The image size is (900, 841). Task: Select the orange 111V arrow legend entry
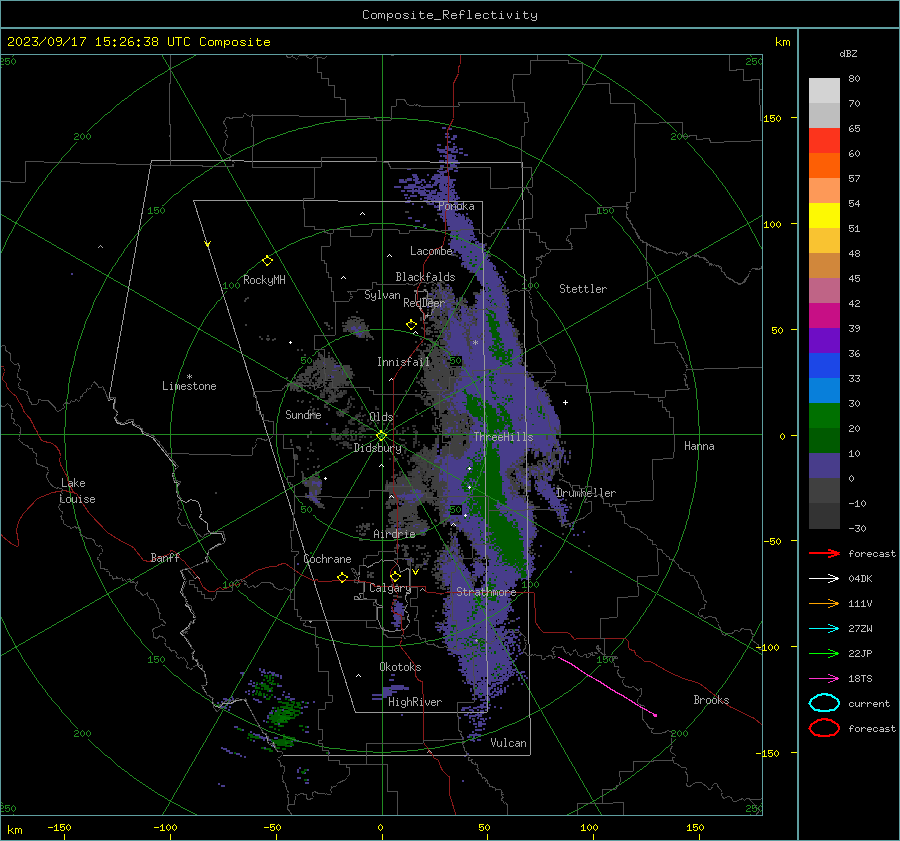click(x=824, y=603)
